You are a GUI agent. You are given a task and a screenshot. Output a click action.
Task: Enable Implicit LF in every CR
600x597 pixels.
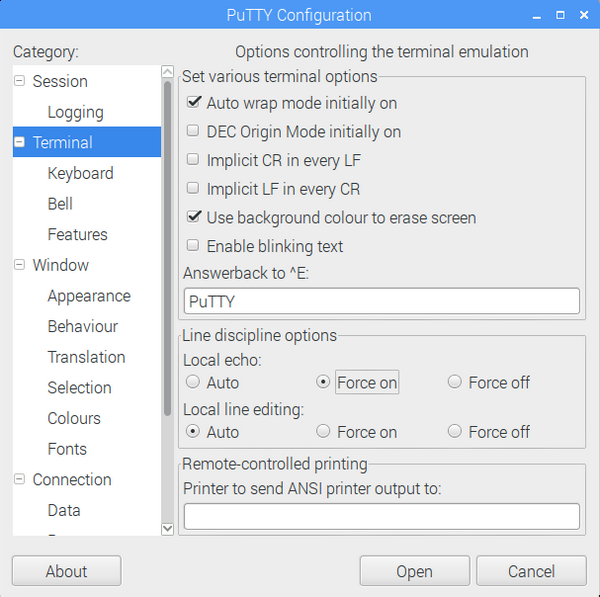193,188
